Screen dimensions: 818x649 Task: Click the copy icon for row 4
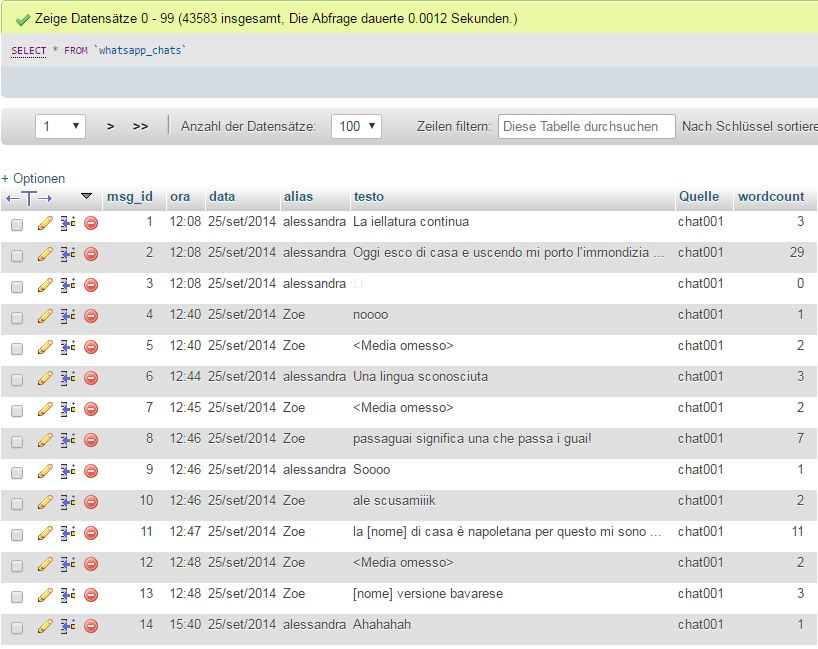(68, 315)
